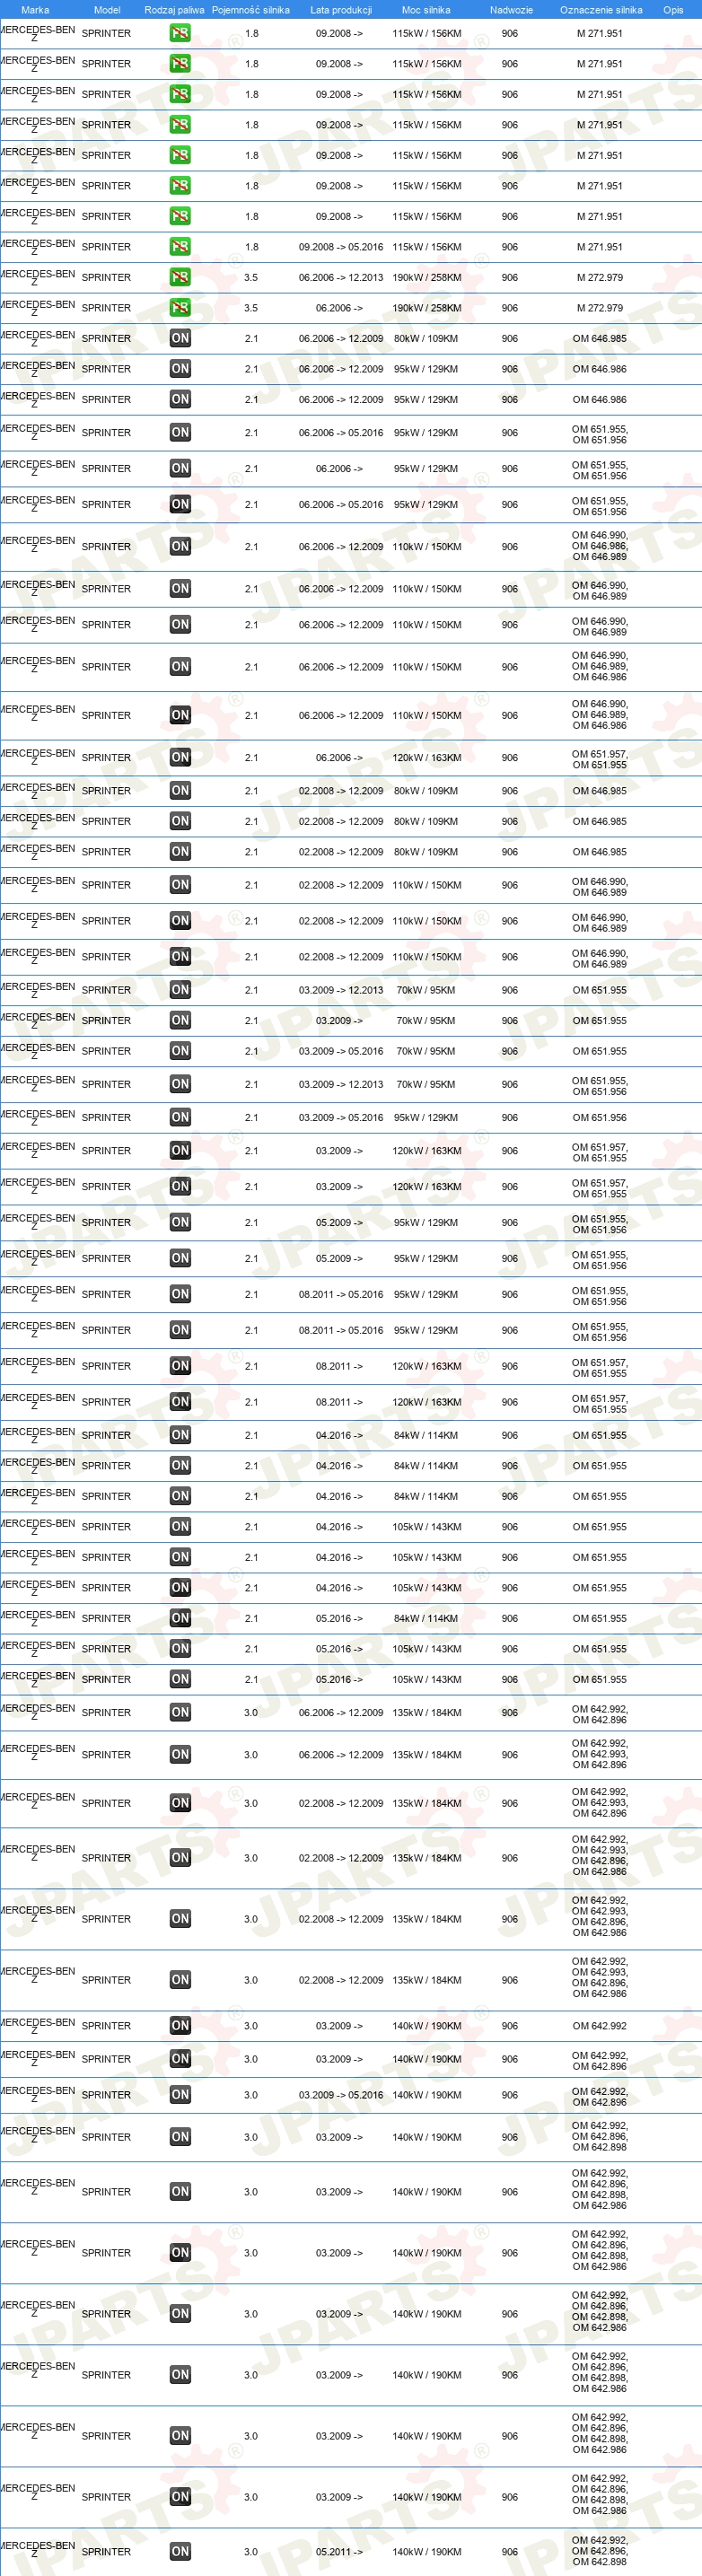Click ON icon in 03.2009 -> 05.2016 140kW row
This screenshot has height=2576, width=702.
180,2094
